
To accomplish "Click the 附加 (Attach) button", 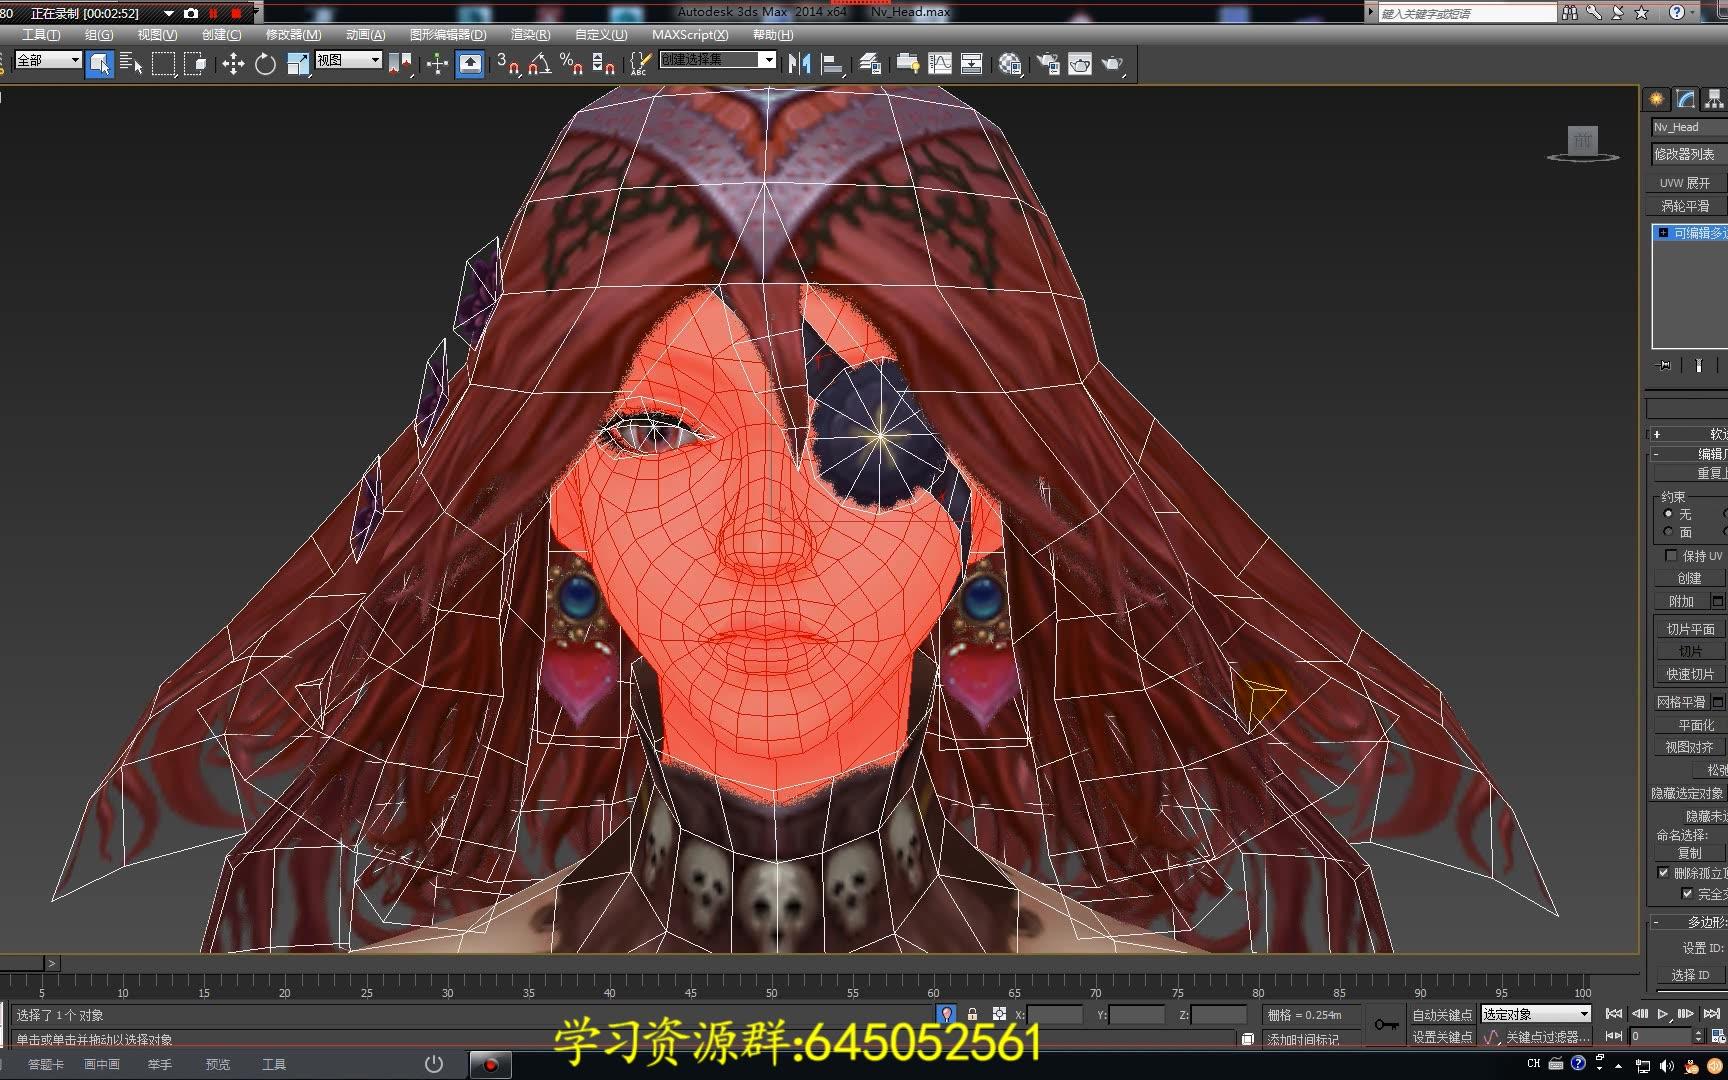I will (x=1681, y=601).
